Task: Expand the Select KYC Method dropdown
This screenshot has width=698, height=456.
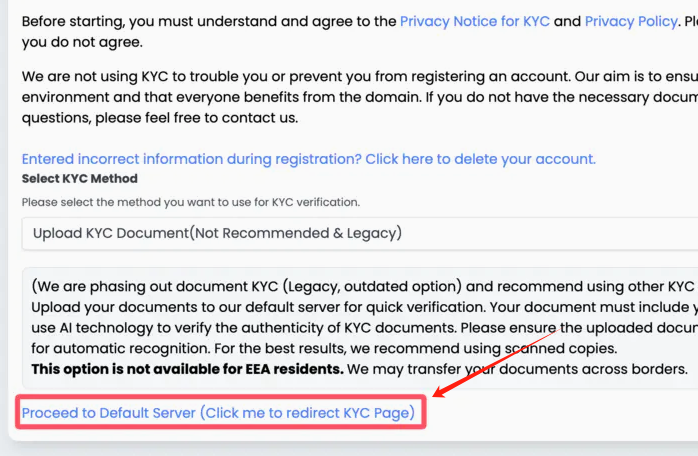Action: coord(360,233)
